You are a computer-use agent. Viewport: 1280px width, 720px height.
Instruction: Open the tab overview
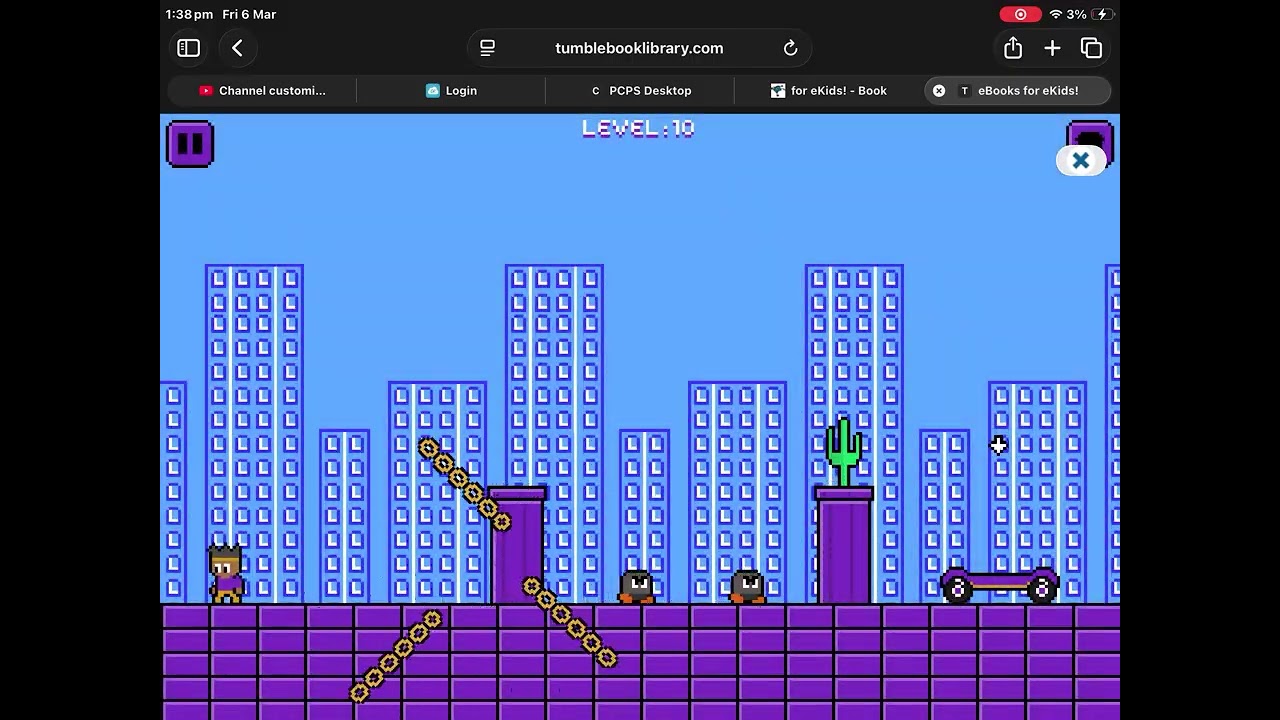pos(1091,48)
